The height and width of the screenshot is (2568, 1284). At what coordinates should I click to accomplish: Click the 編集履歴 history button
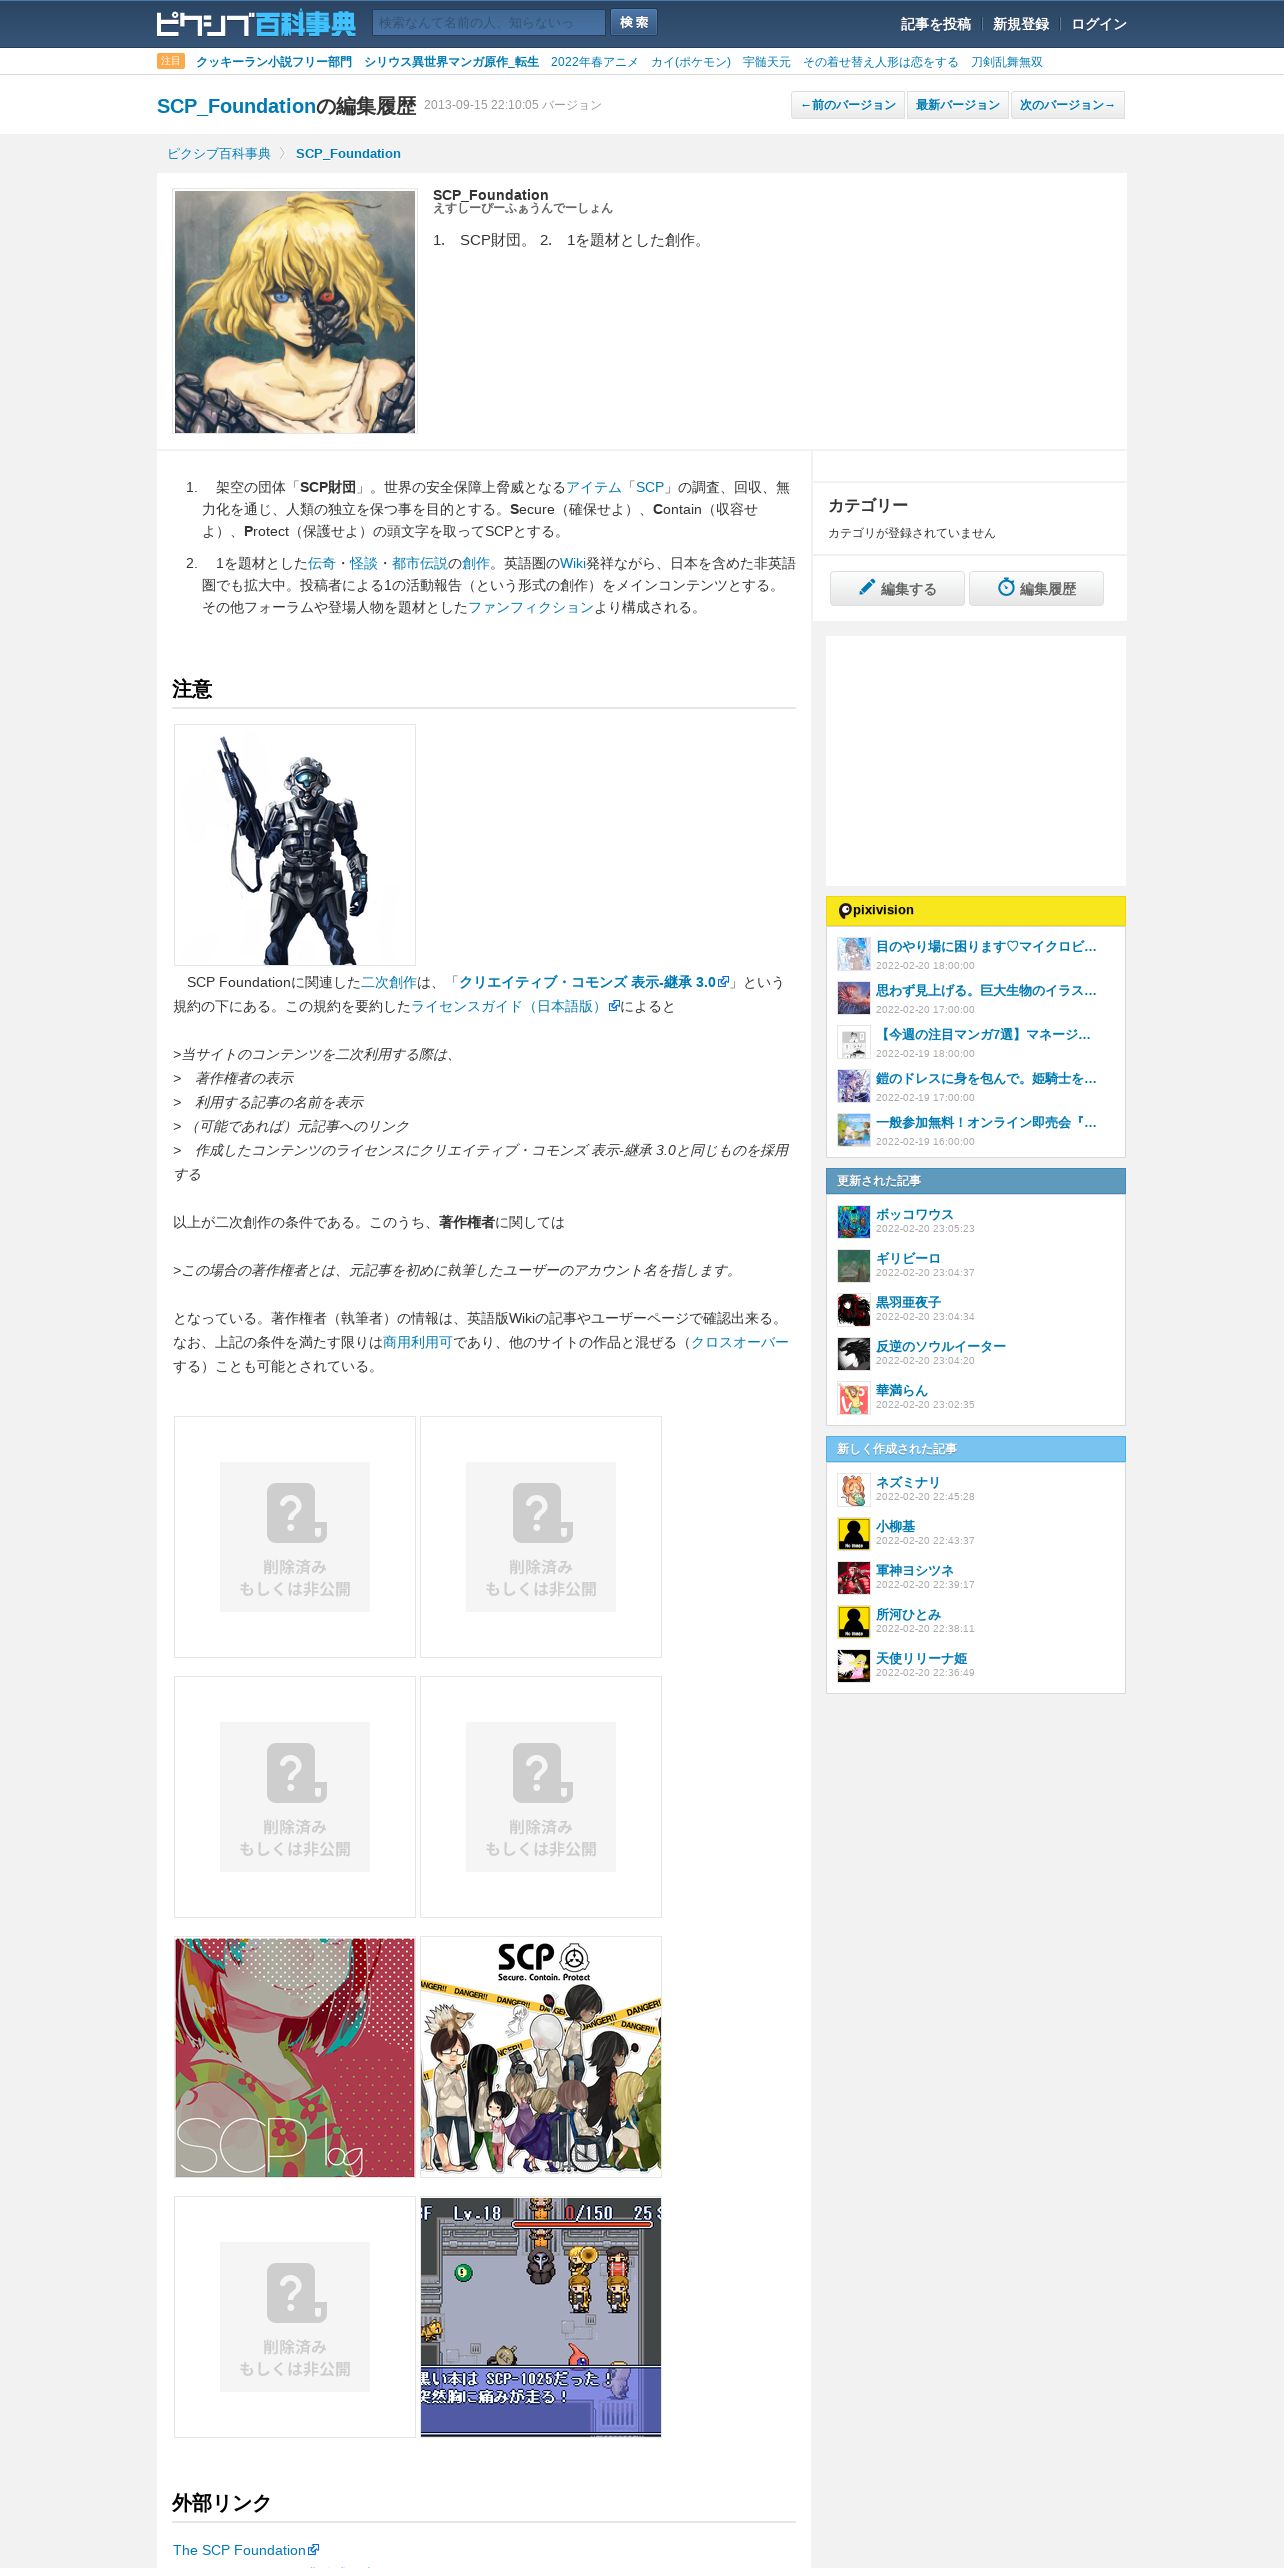(1036, 588)
